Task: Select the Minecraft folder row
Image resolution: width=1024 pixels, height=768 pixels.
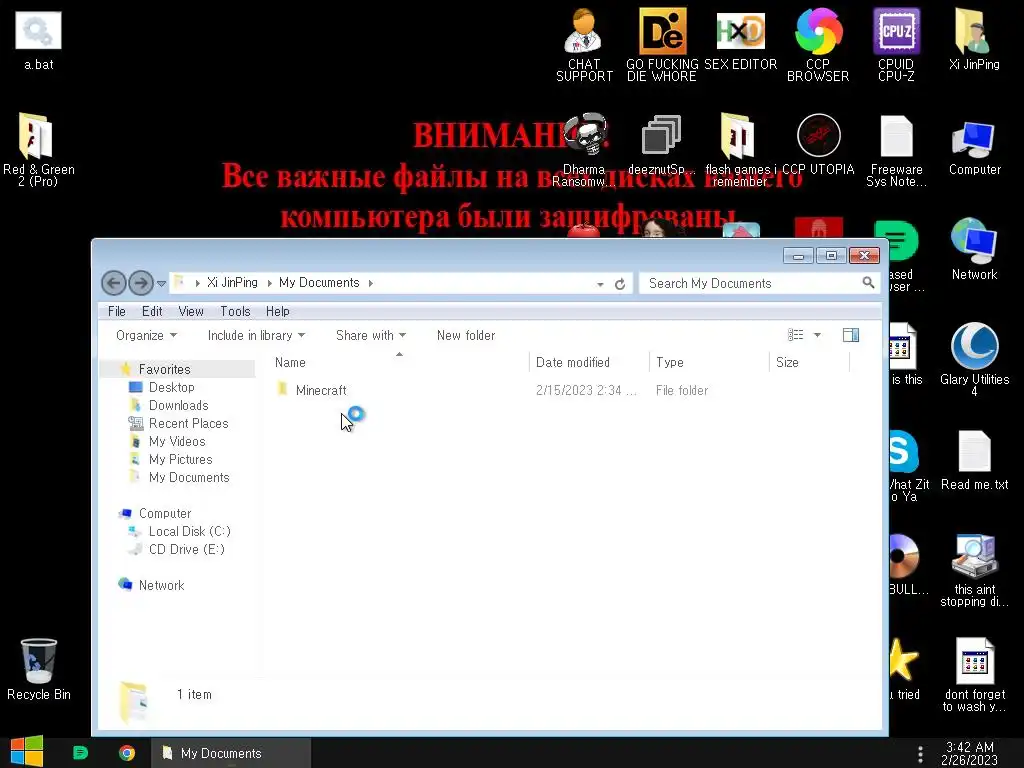Action: point(562,391)
